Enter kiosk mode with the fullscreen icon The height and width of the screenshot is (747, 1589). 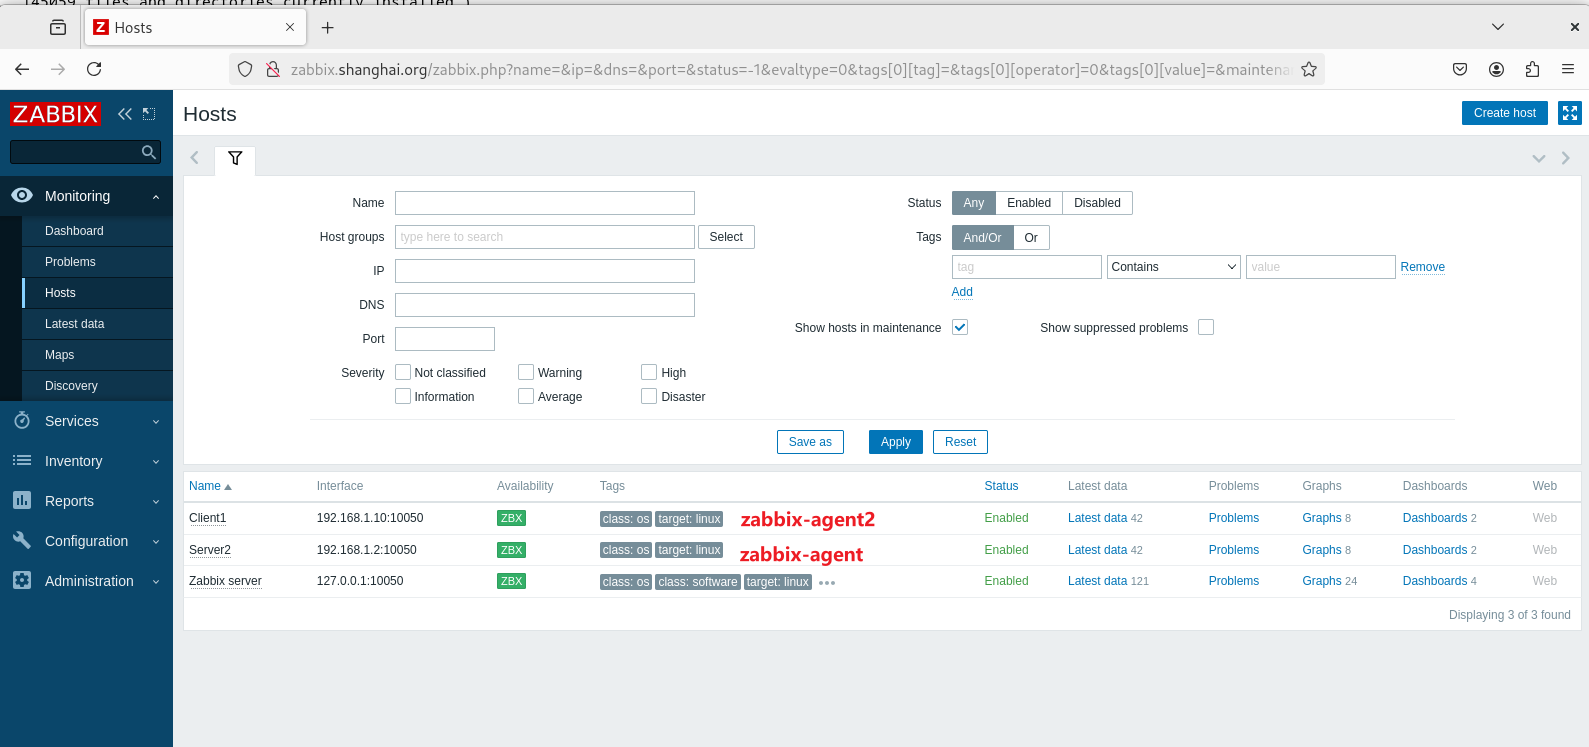pos(1570,113)
